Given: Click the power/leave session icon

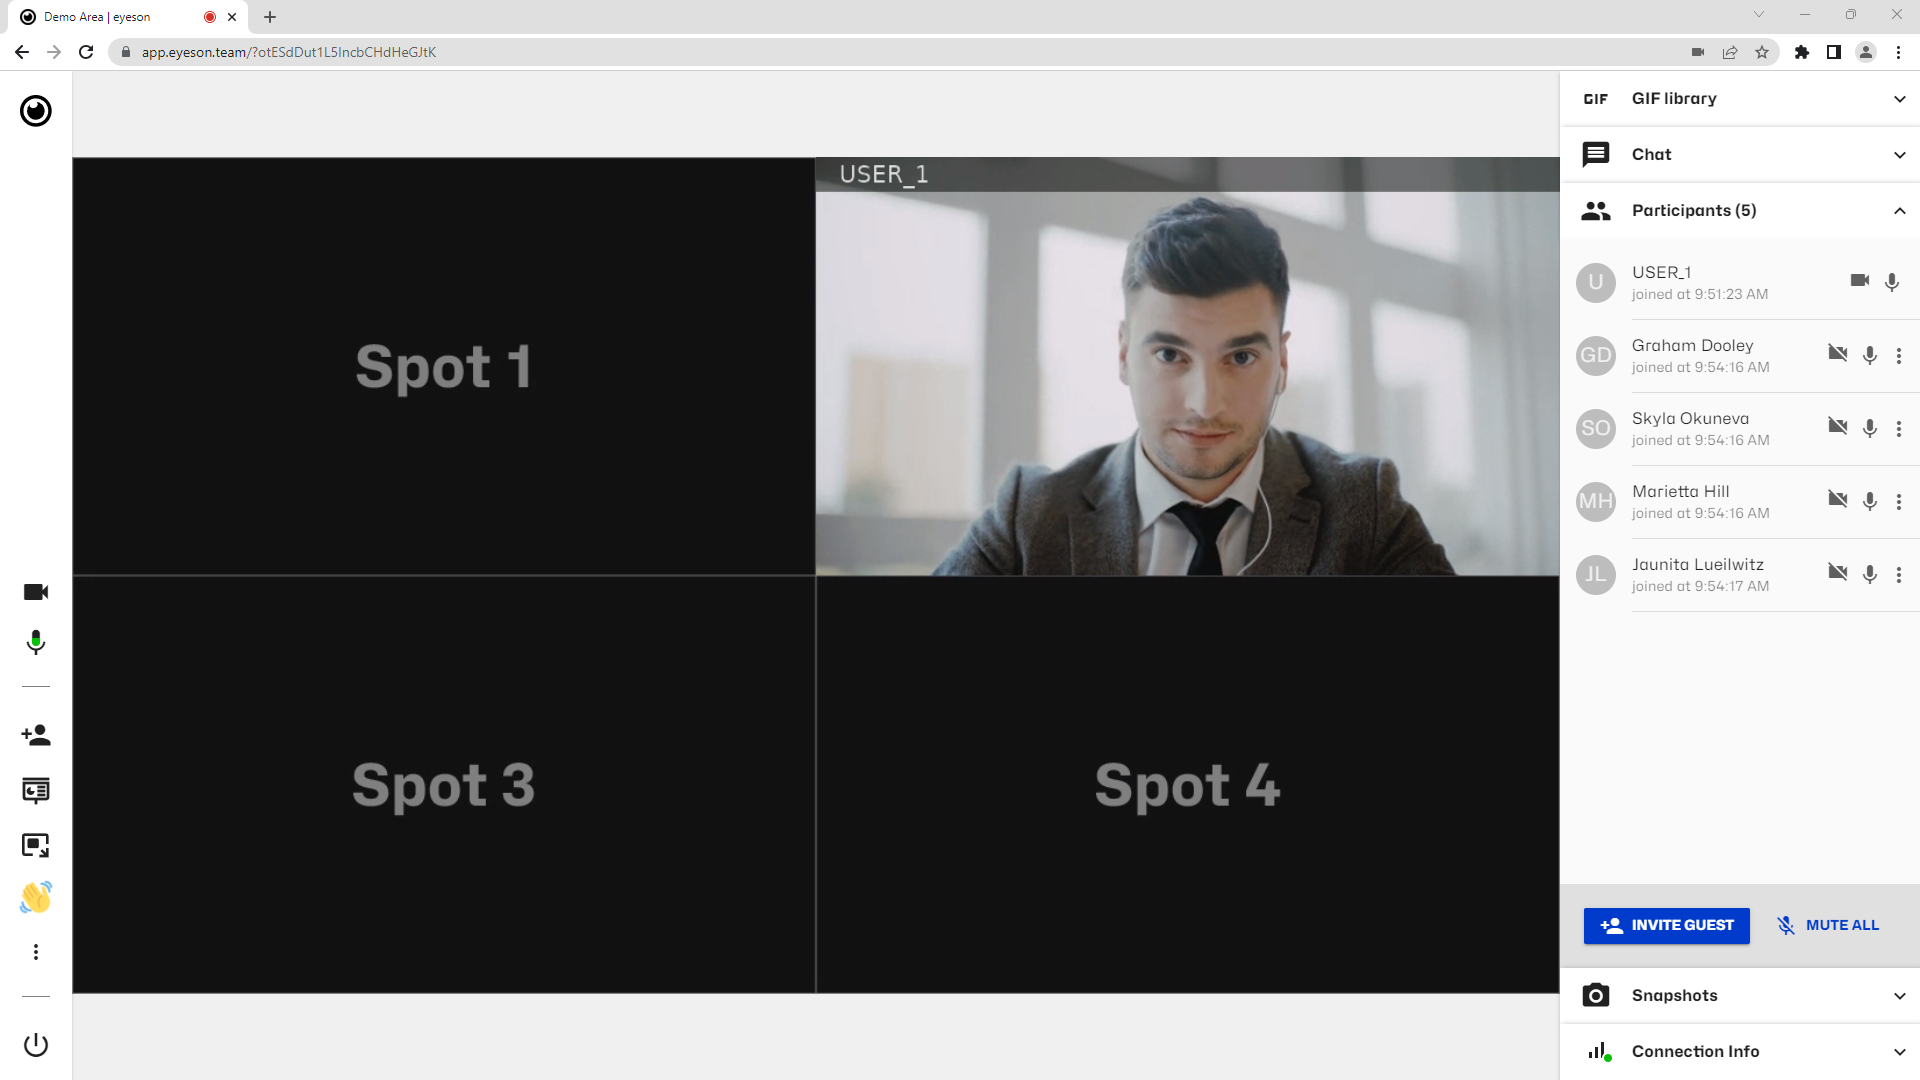Looking at the screenshot, I should tap(36, 1044).
